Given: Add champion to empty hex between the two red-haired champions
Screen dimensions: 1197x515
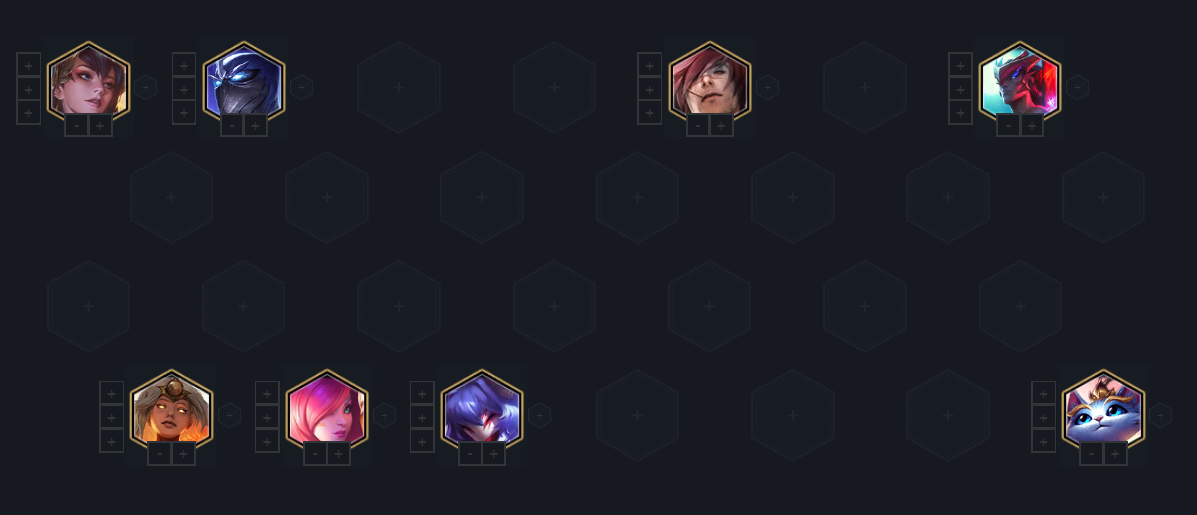Looking at the screenshot, I should pos(865,88).
